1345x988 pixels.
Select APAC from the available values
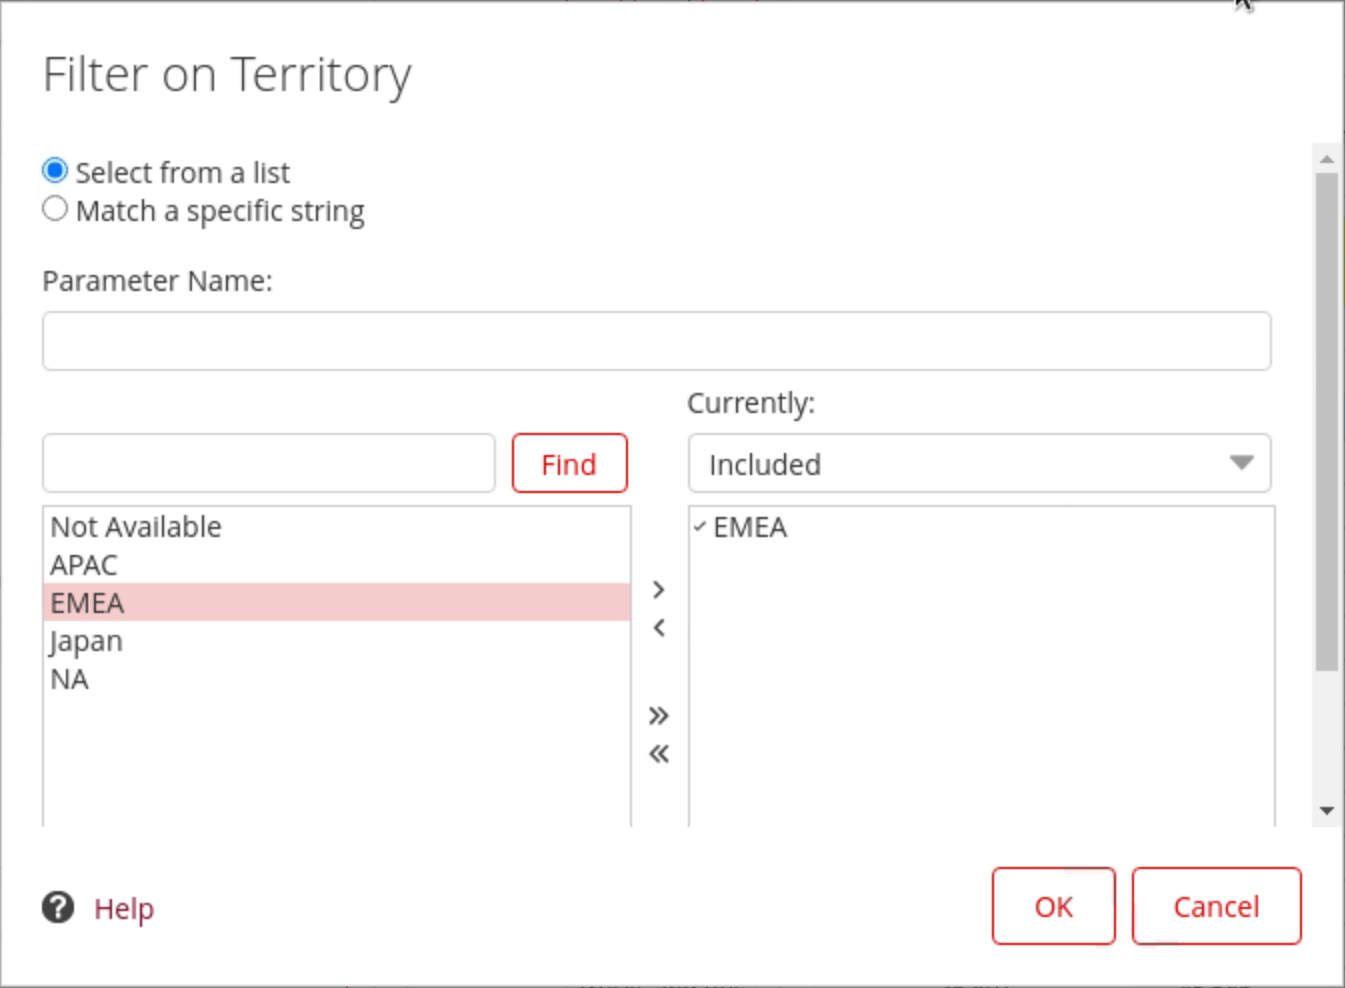[84, 565]
